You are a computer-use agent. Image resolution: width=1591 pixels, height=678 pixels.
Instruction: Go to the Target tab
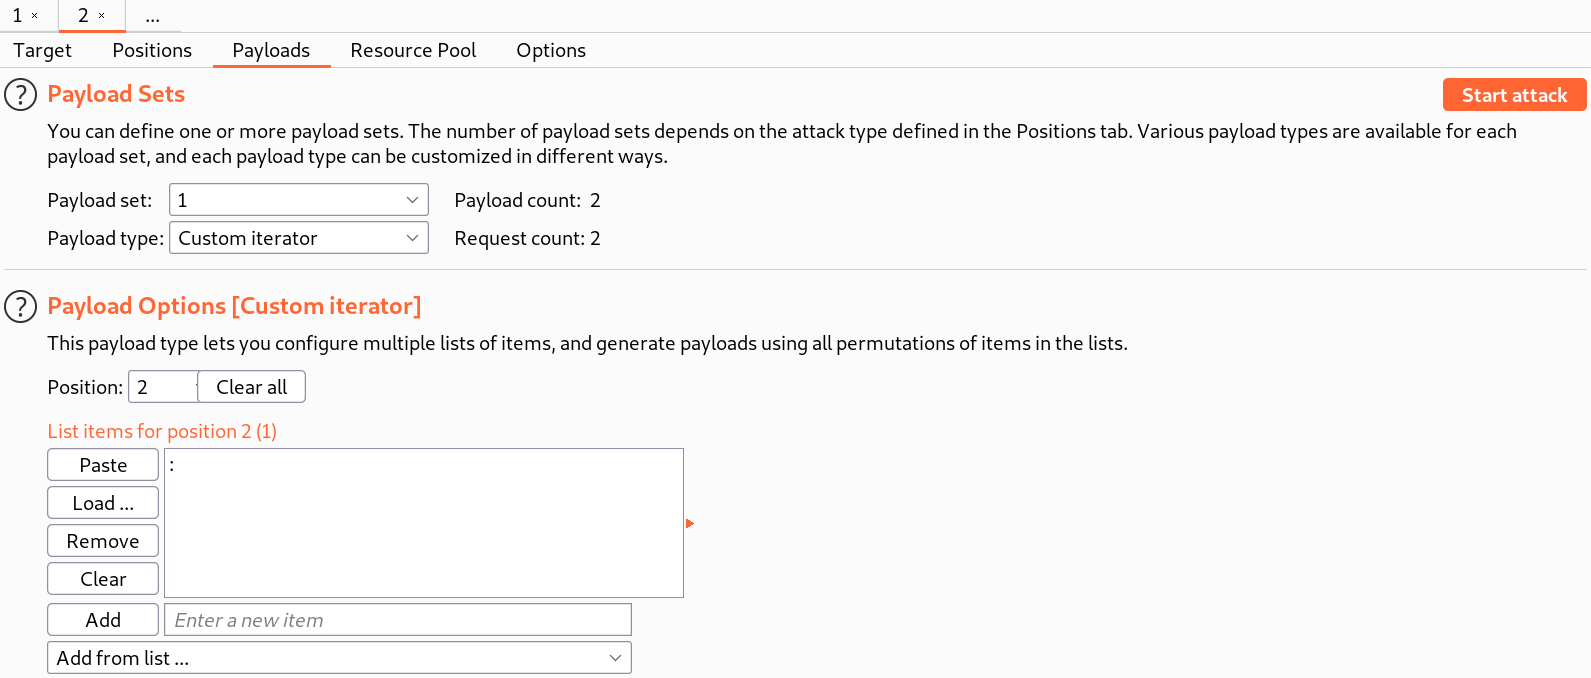point(42,50)
